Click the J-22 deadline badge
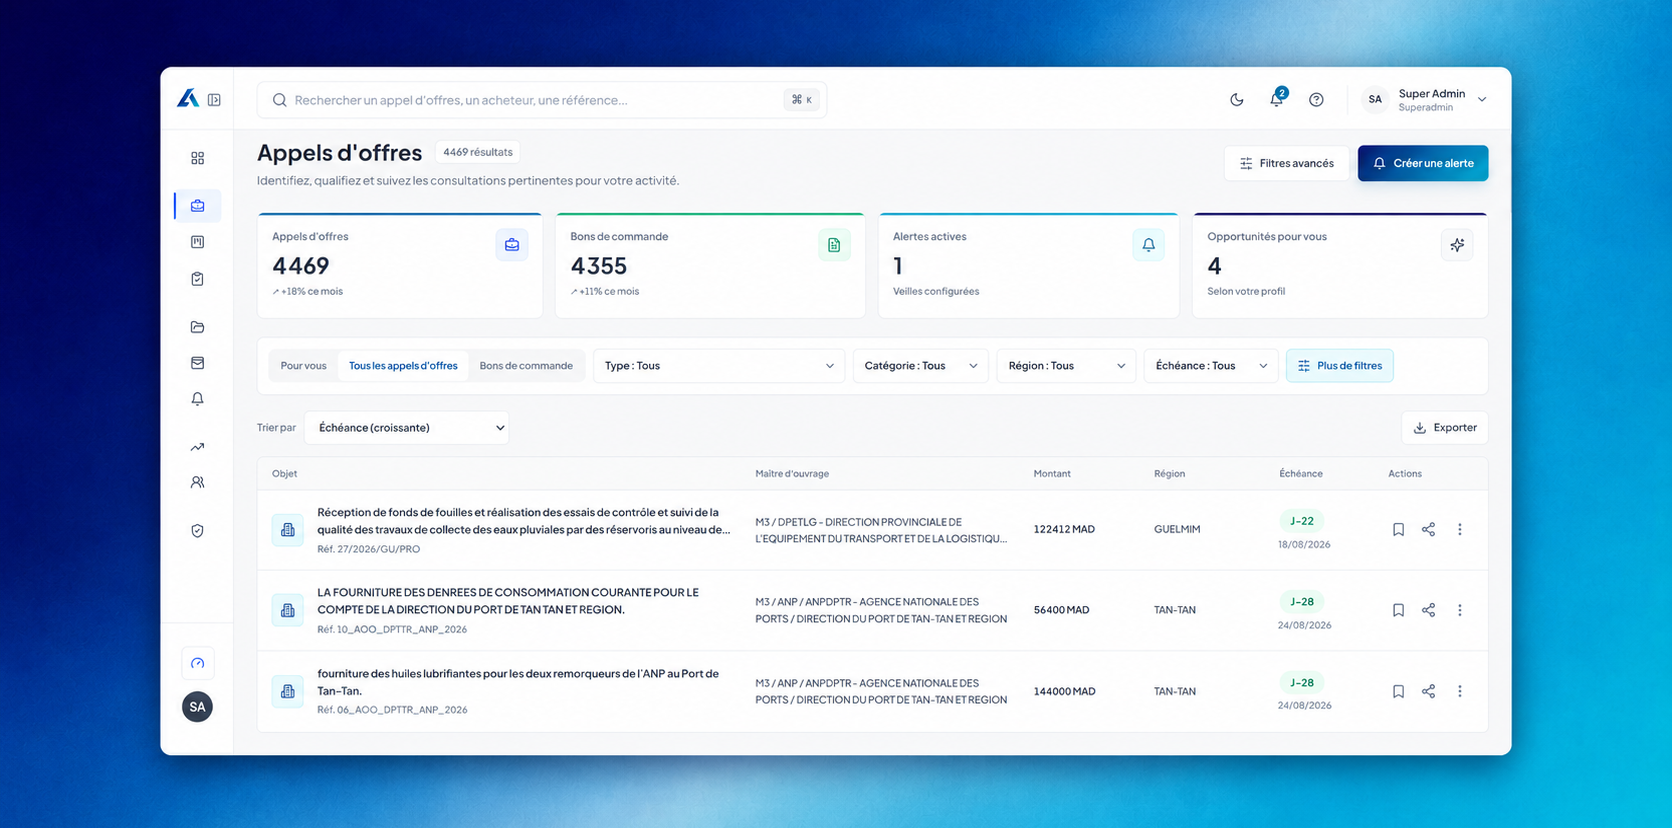 click(1302, 521)
